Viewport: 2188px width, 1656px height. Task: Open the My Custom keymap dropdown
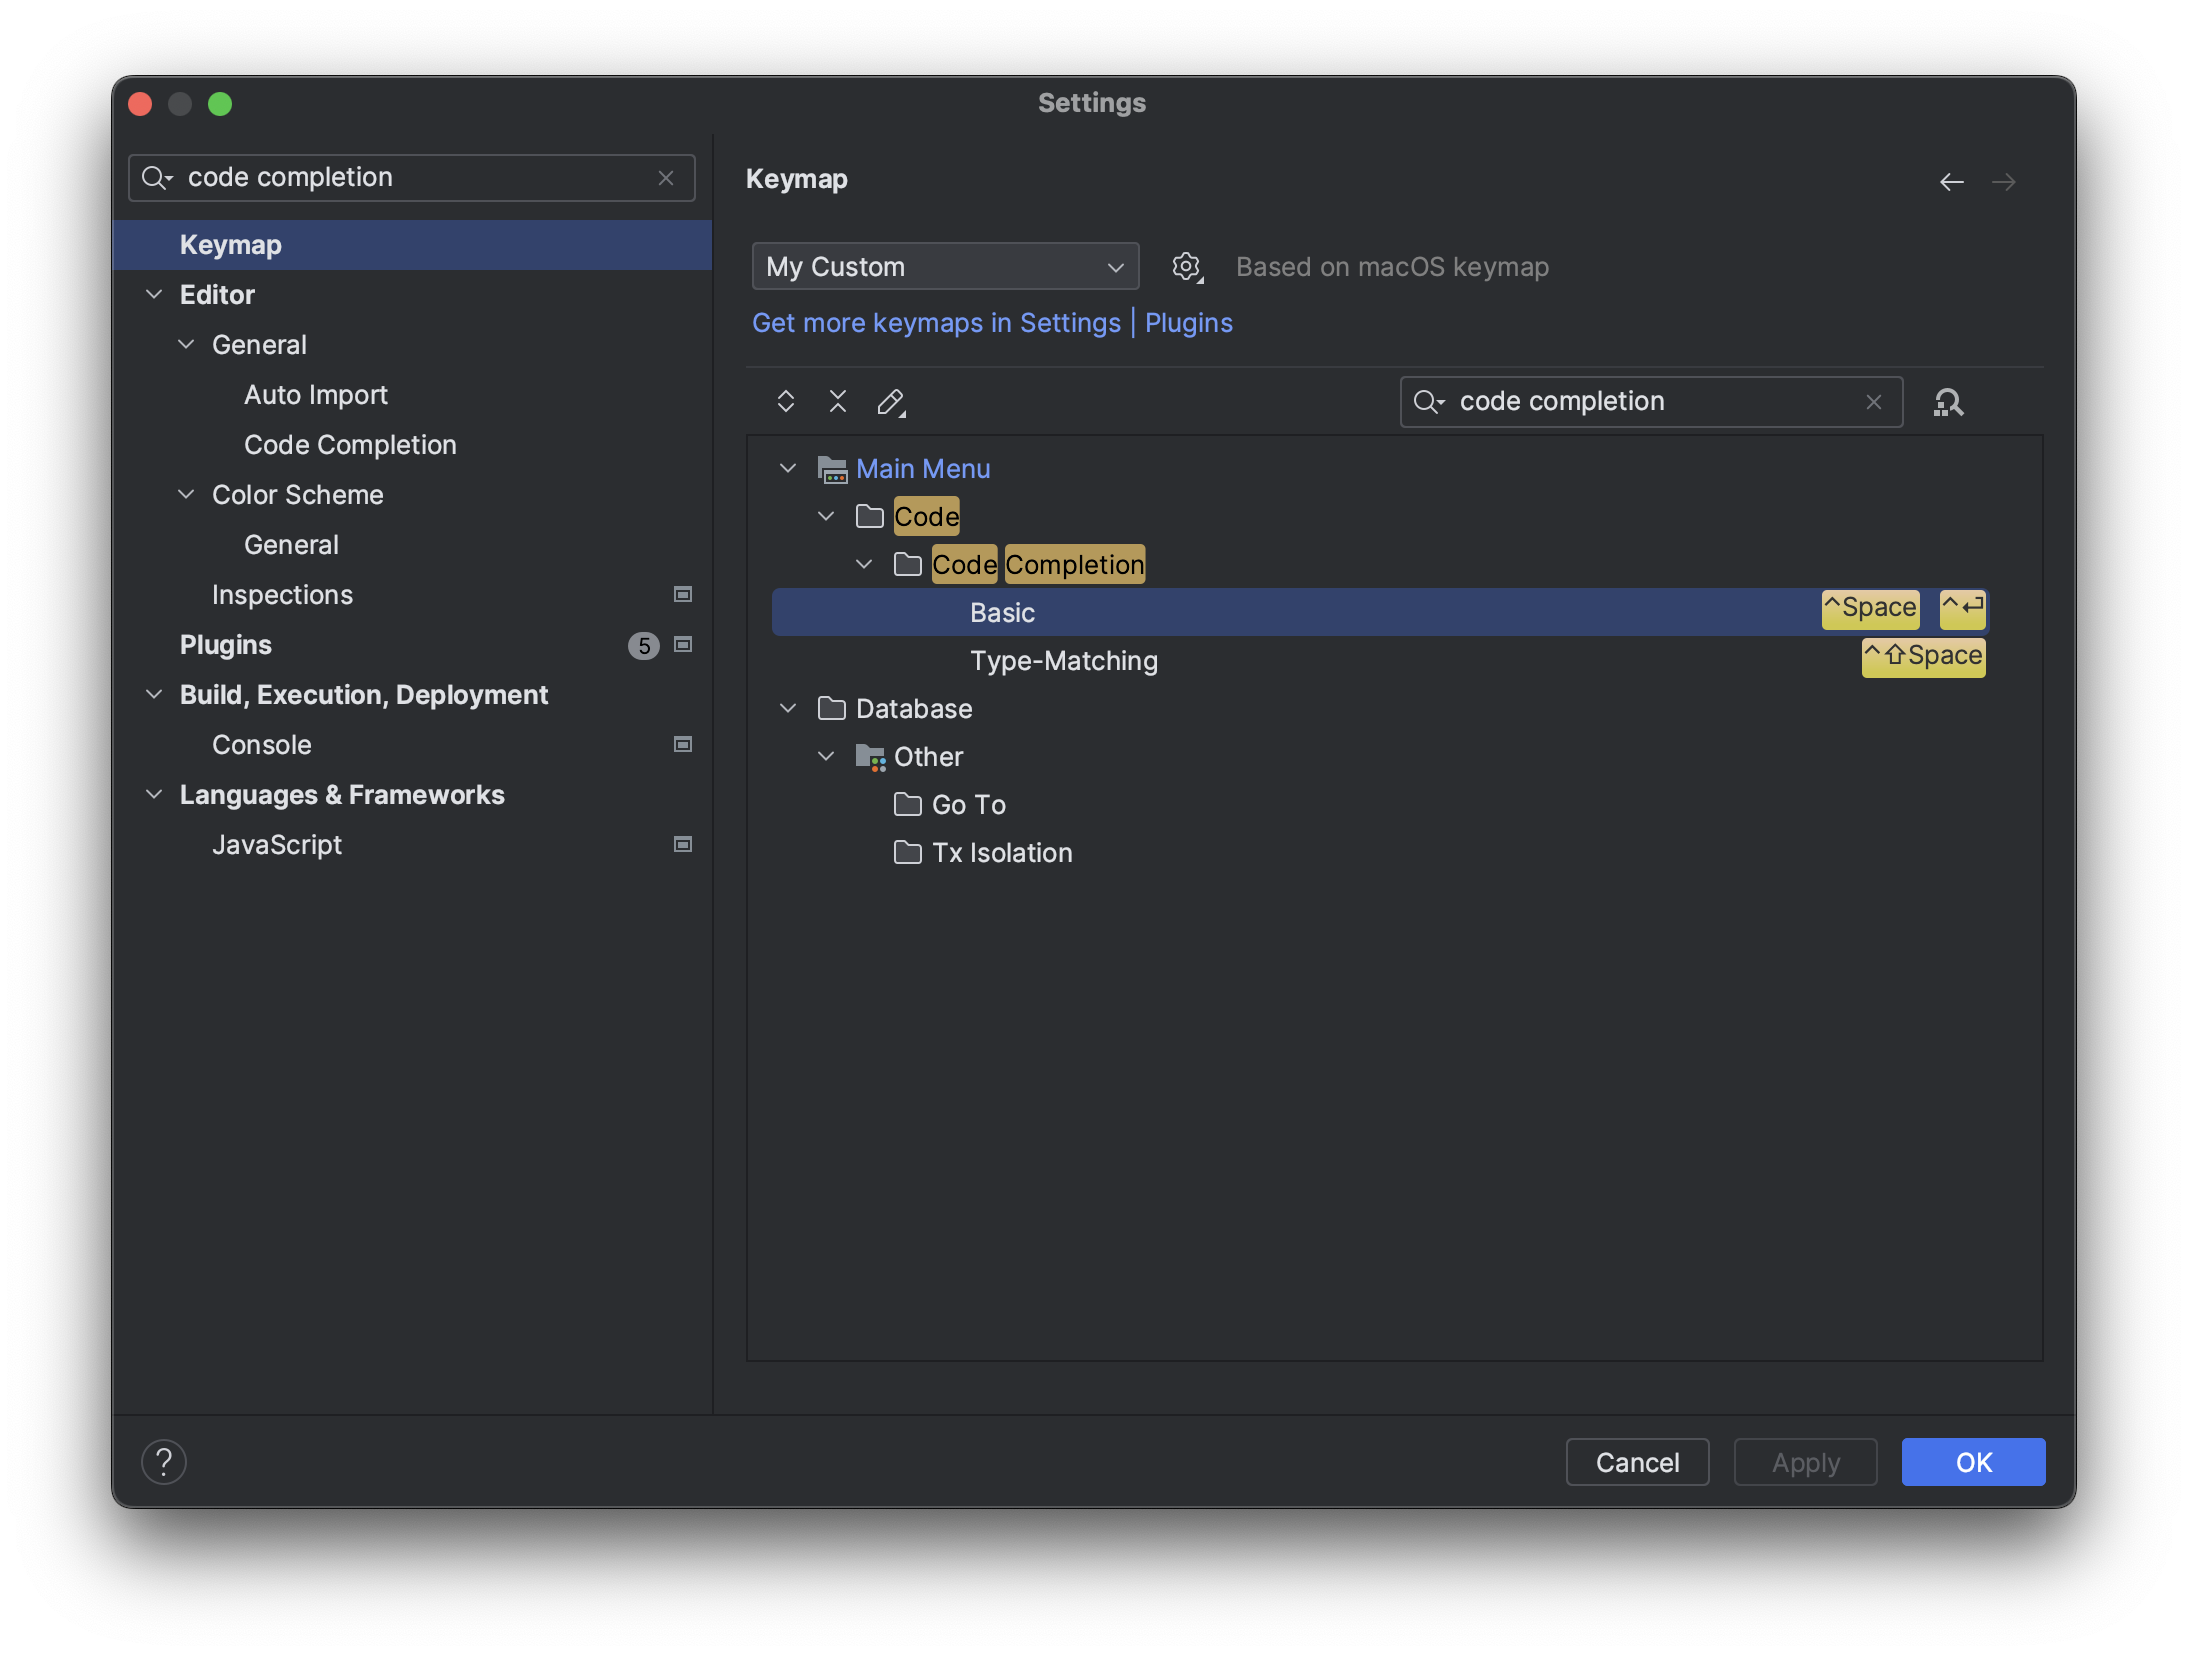[x=944, y=266]
